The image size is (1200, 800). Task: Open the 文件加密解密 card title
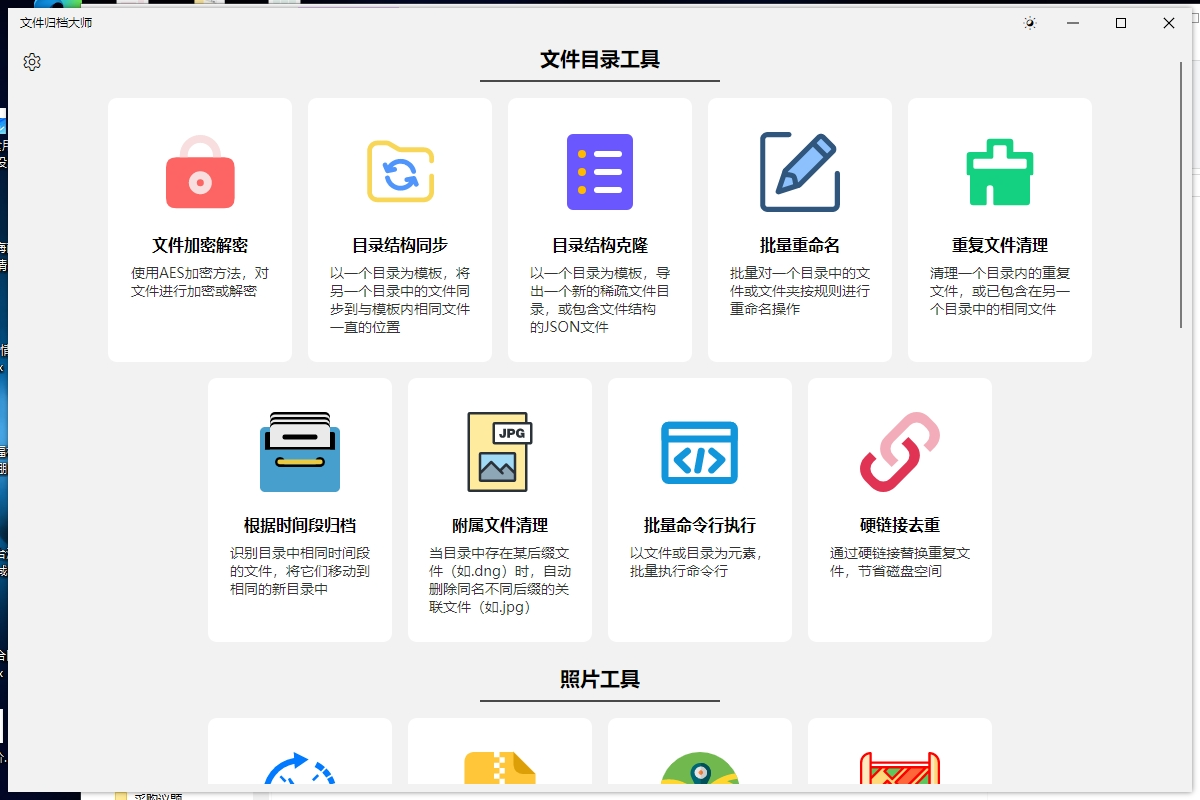[x=200, y=245]
